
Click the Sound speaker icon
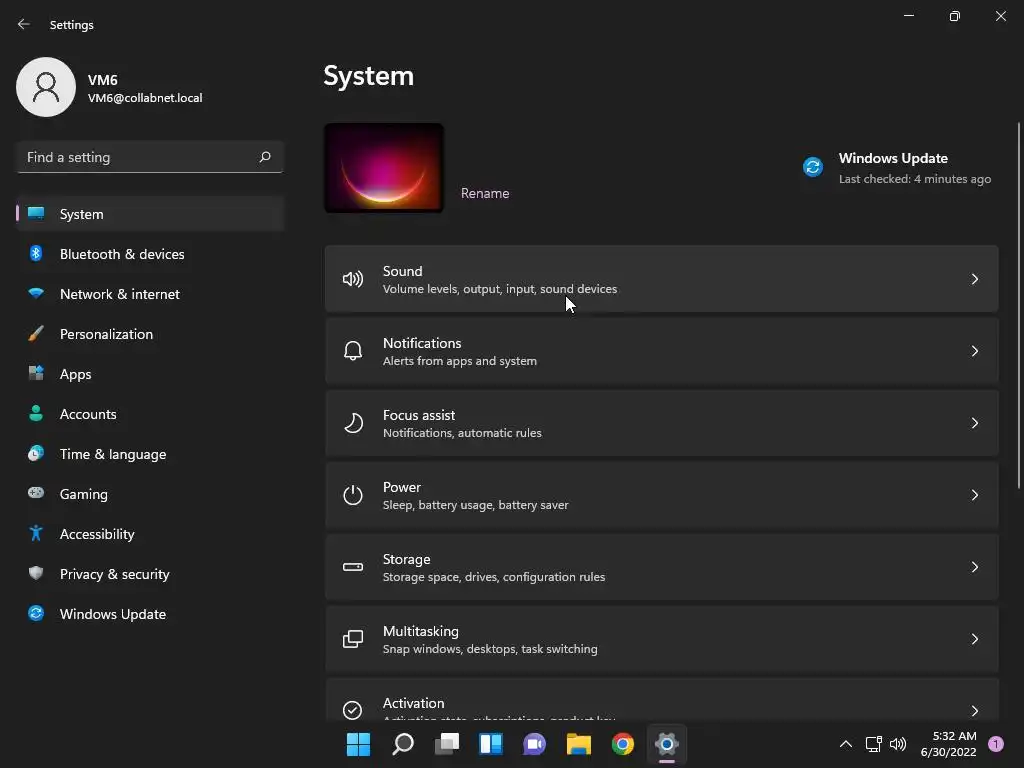pos(353,280)
